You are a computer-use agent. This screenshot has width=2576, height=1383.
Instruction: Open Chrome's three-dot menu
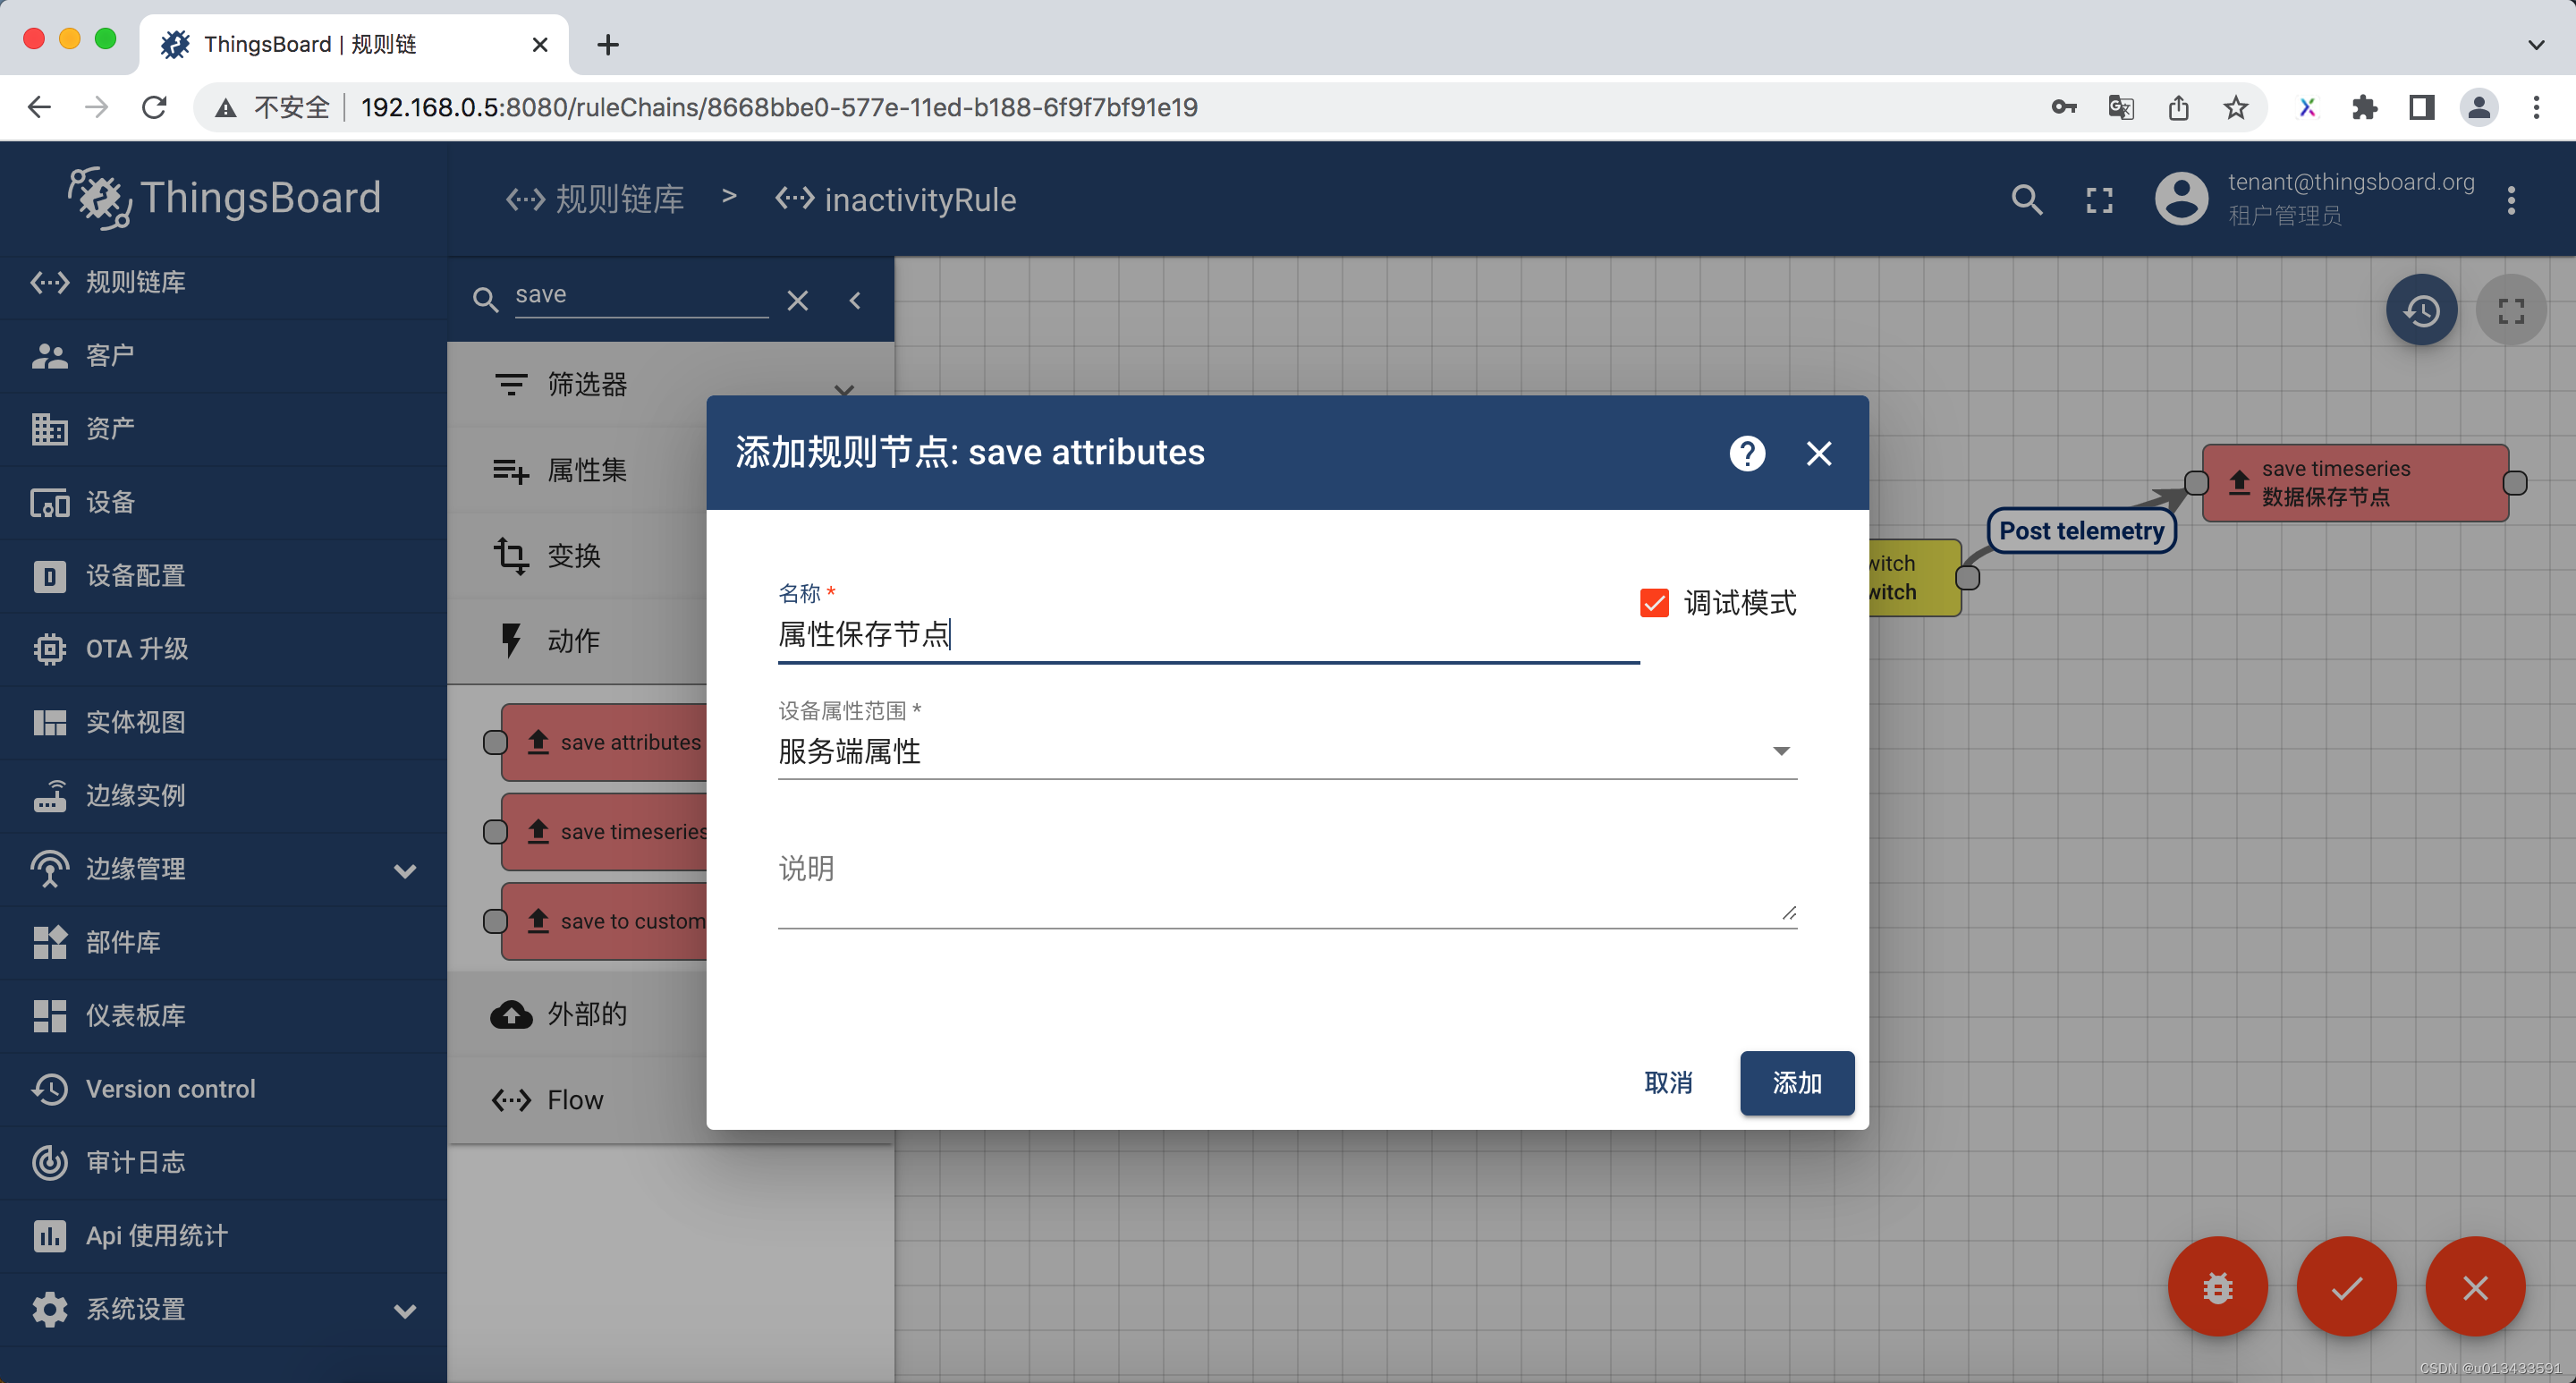click(x=2536, y=107)
